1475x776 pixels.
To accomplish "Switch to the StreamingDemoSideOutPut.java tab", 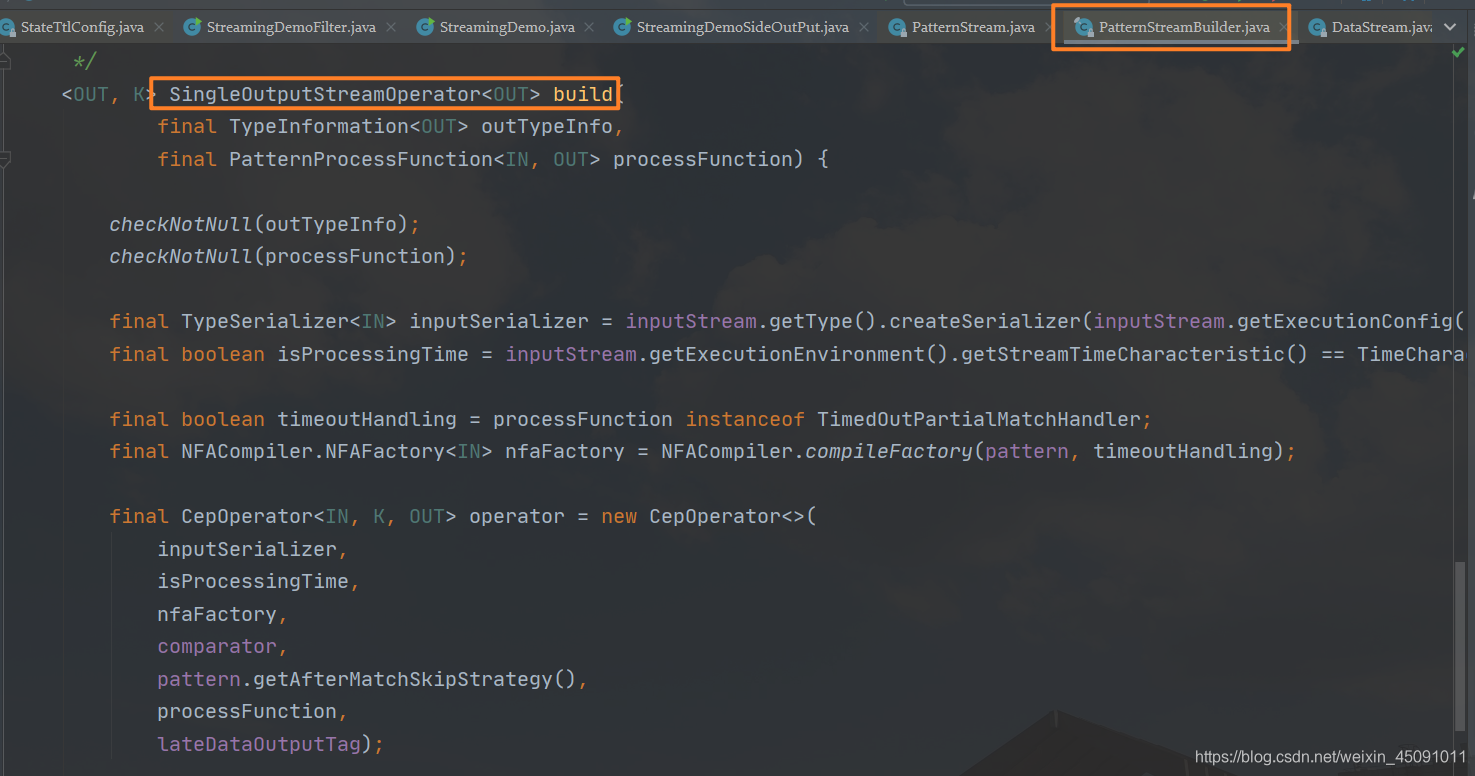I will 742,27.
